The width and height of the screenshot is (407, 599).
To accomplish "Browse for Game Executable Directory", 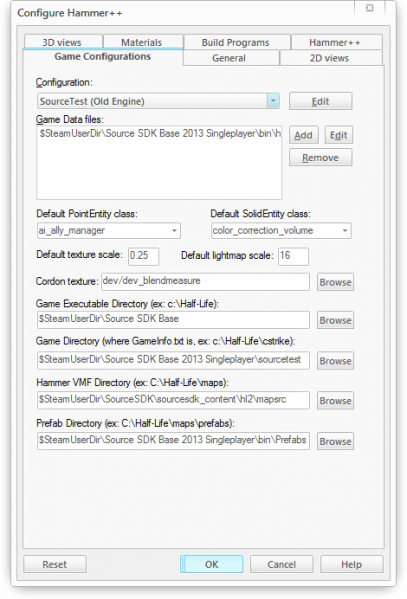I will coord(335,320).
